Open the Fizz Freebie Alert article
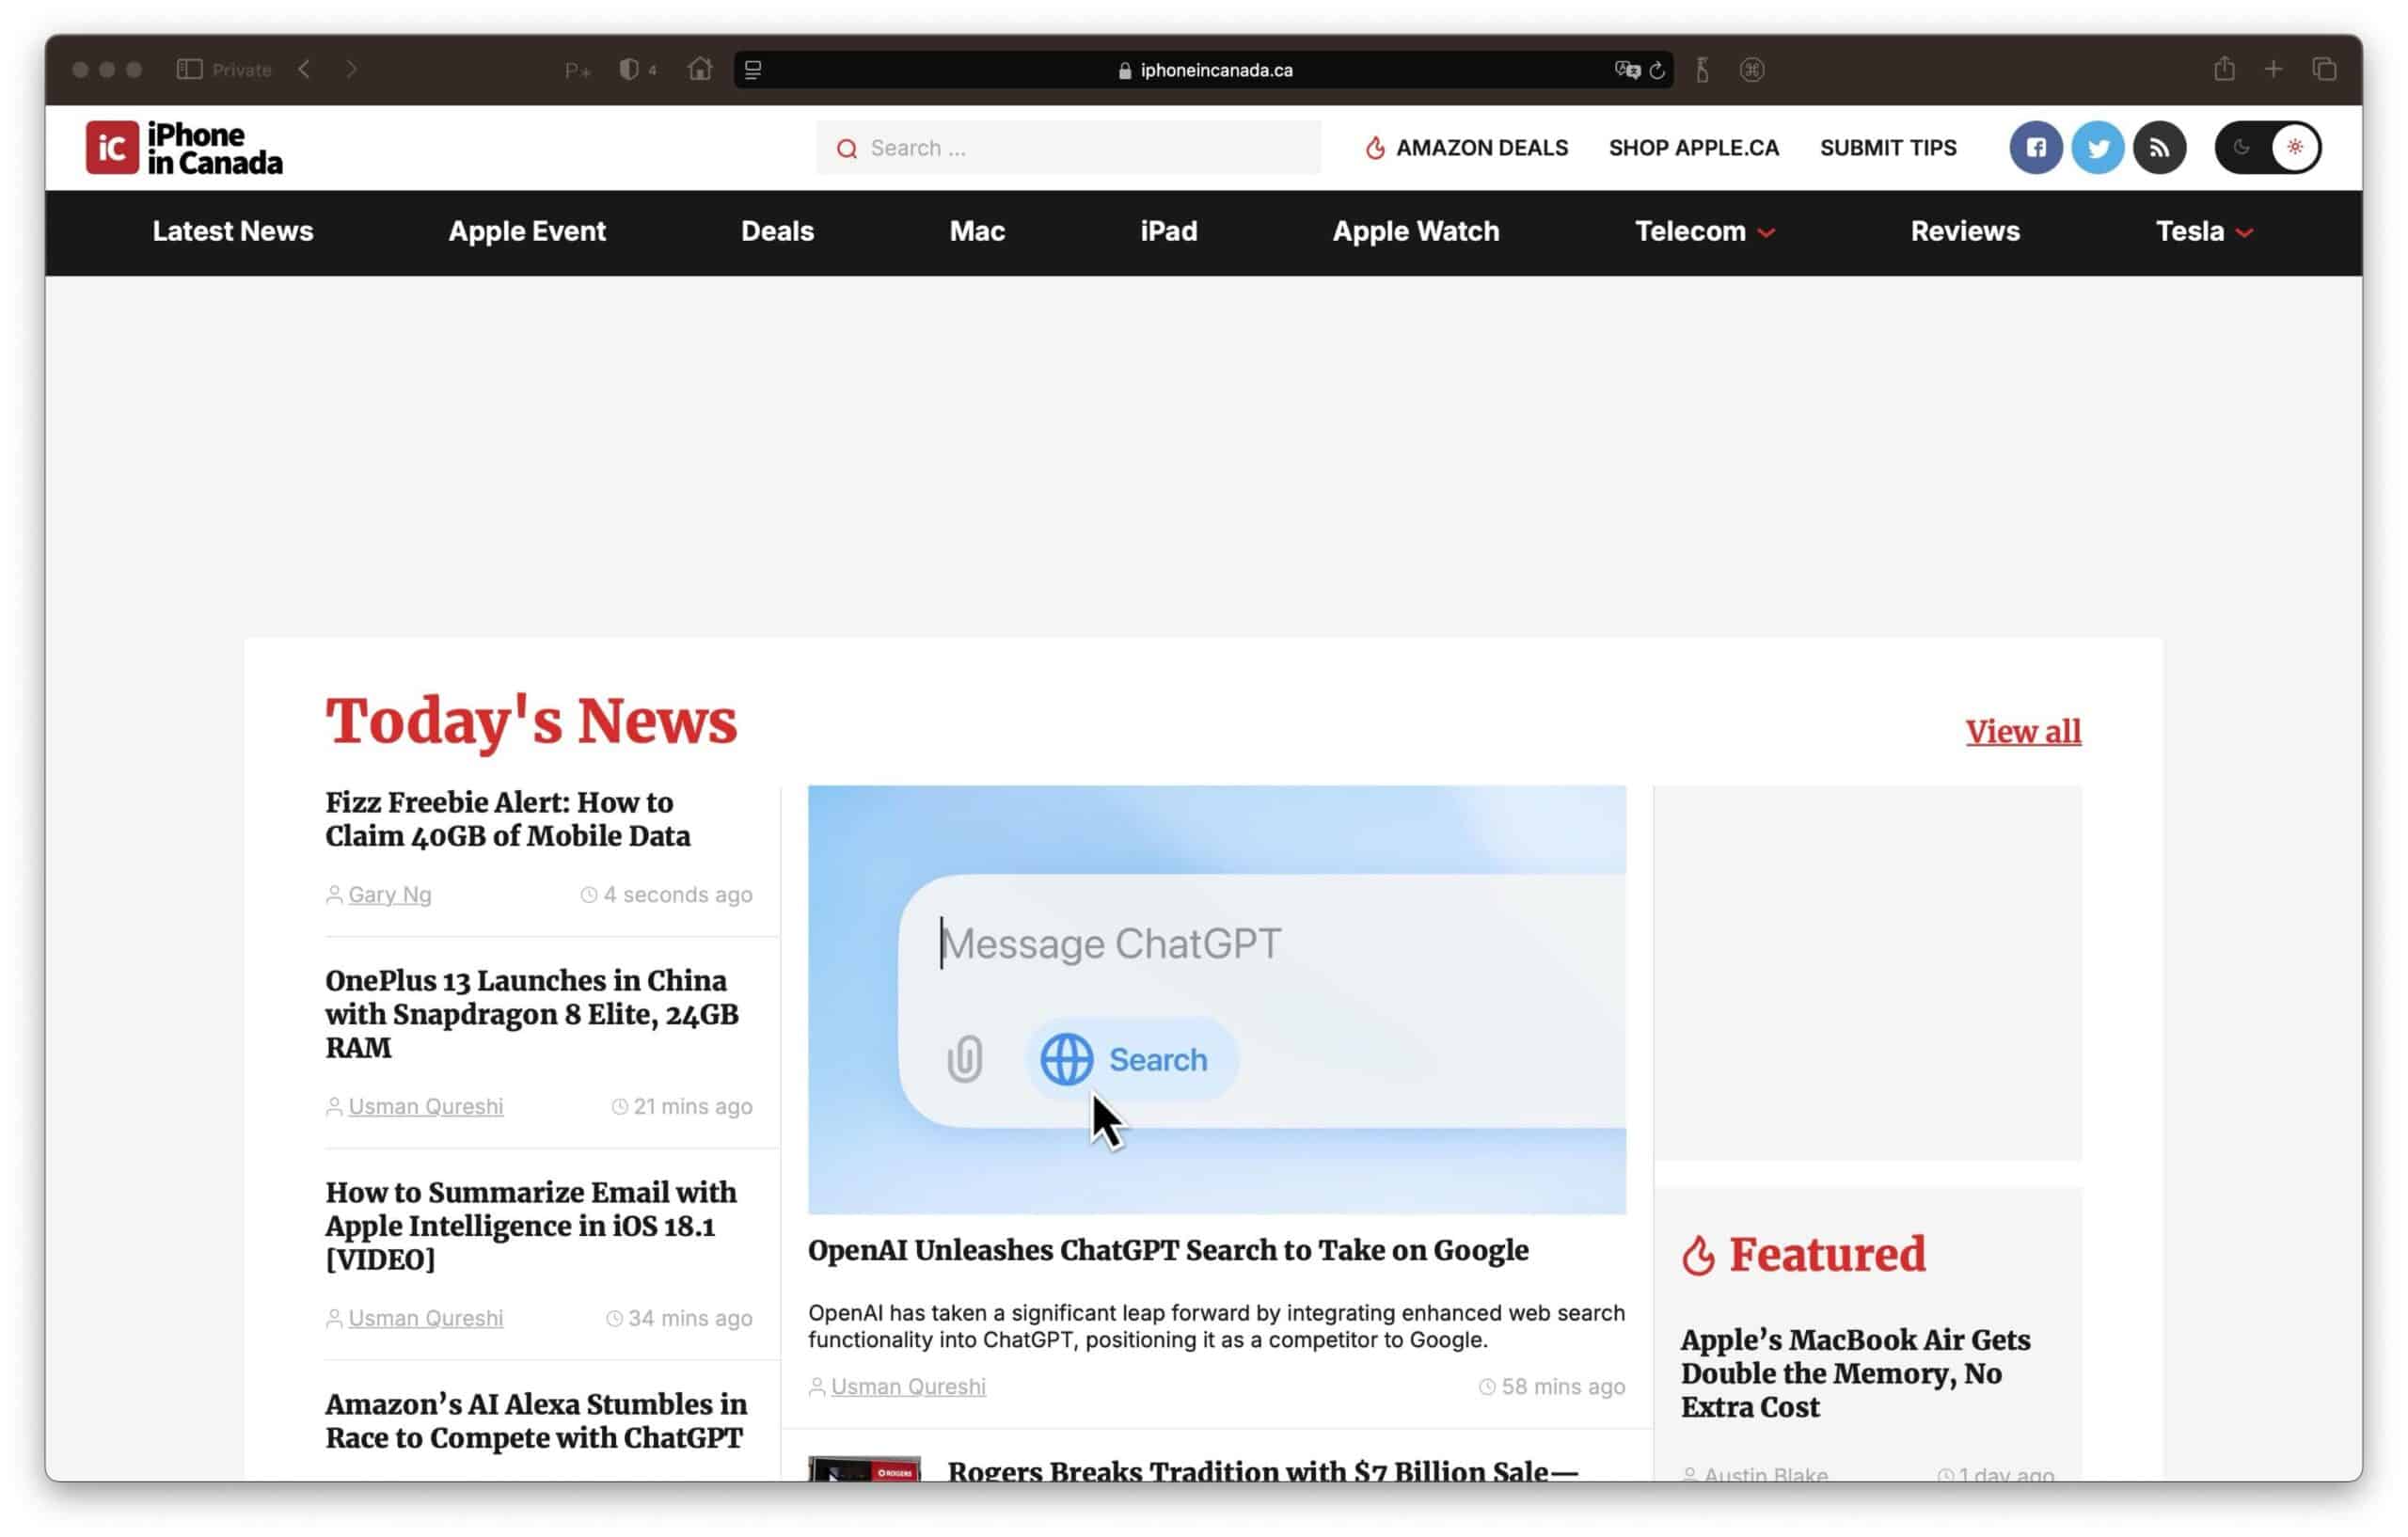2408x1537 pixels. pos(508,819)
